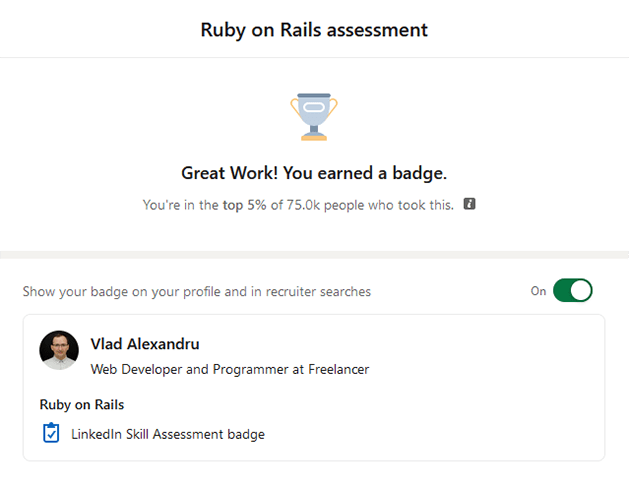Open Vlad Alexandru's profile photo
Viewport: 629px width, 486px height.
click(59, 350)
